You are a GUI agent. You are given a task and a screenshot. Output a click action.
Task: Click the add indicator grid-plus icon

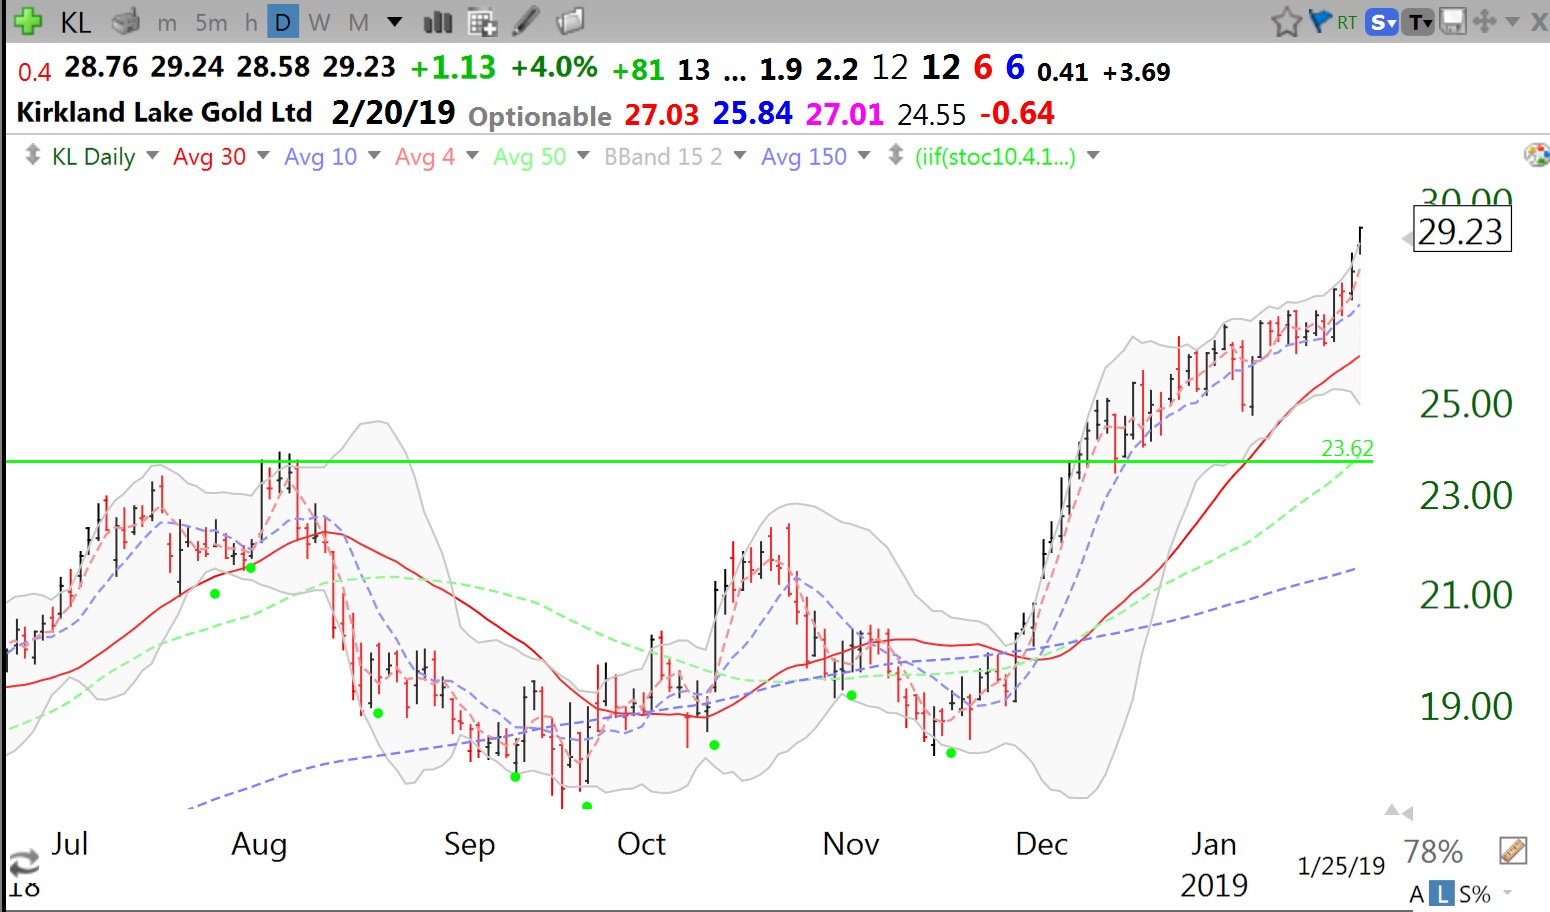482,22
